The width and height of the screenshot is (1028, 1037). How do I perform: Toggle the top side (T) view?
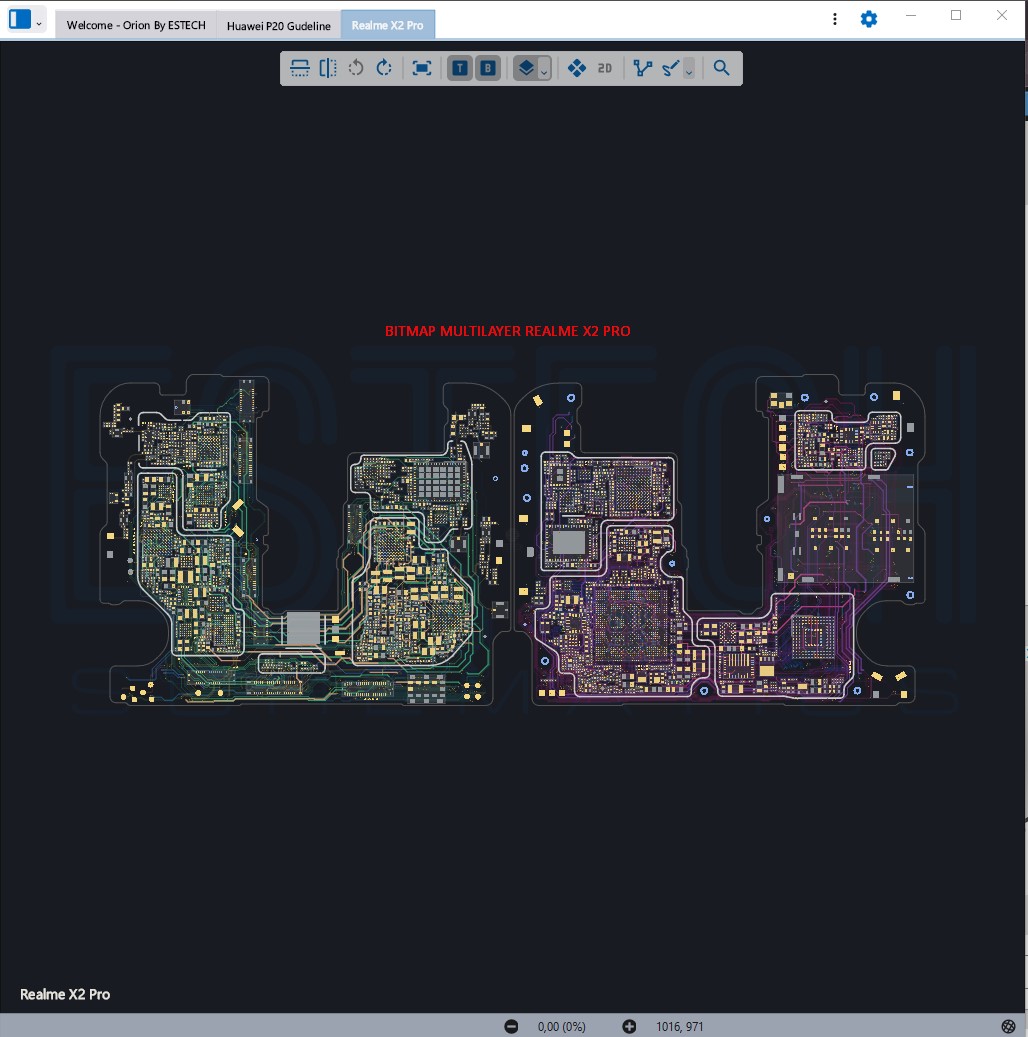[460, 68]
